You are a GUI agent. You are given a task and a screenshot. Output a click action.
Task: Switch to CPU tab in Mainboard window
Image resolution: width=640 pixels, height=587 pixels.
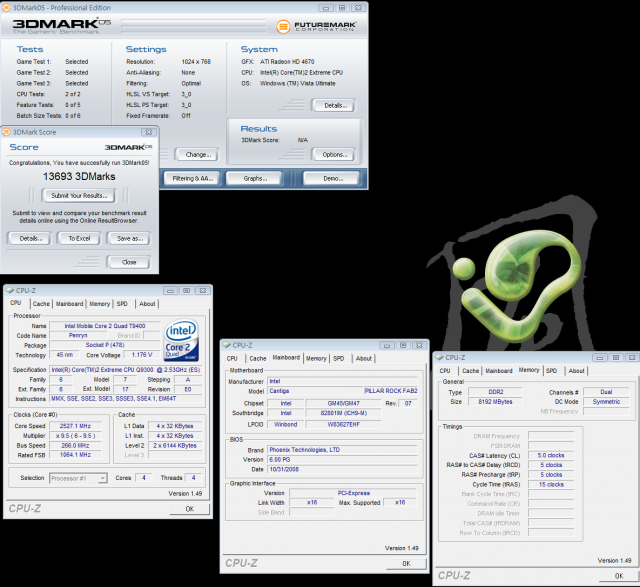(x=232, y=358)
